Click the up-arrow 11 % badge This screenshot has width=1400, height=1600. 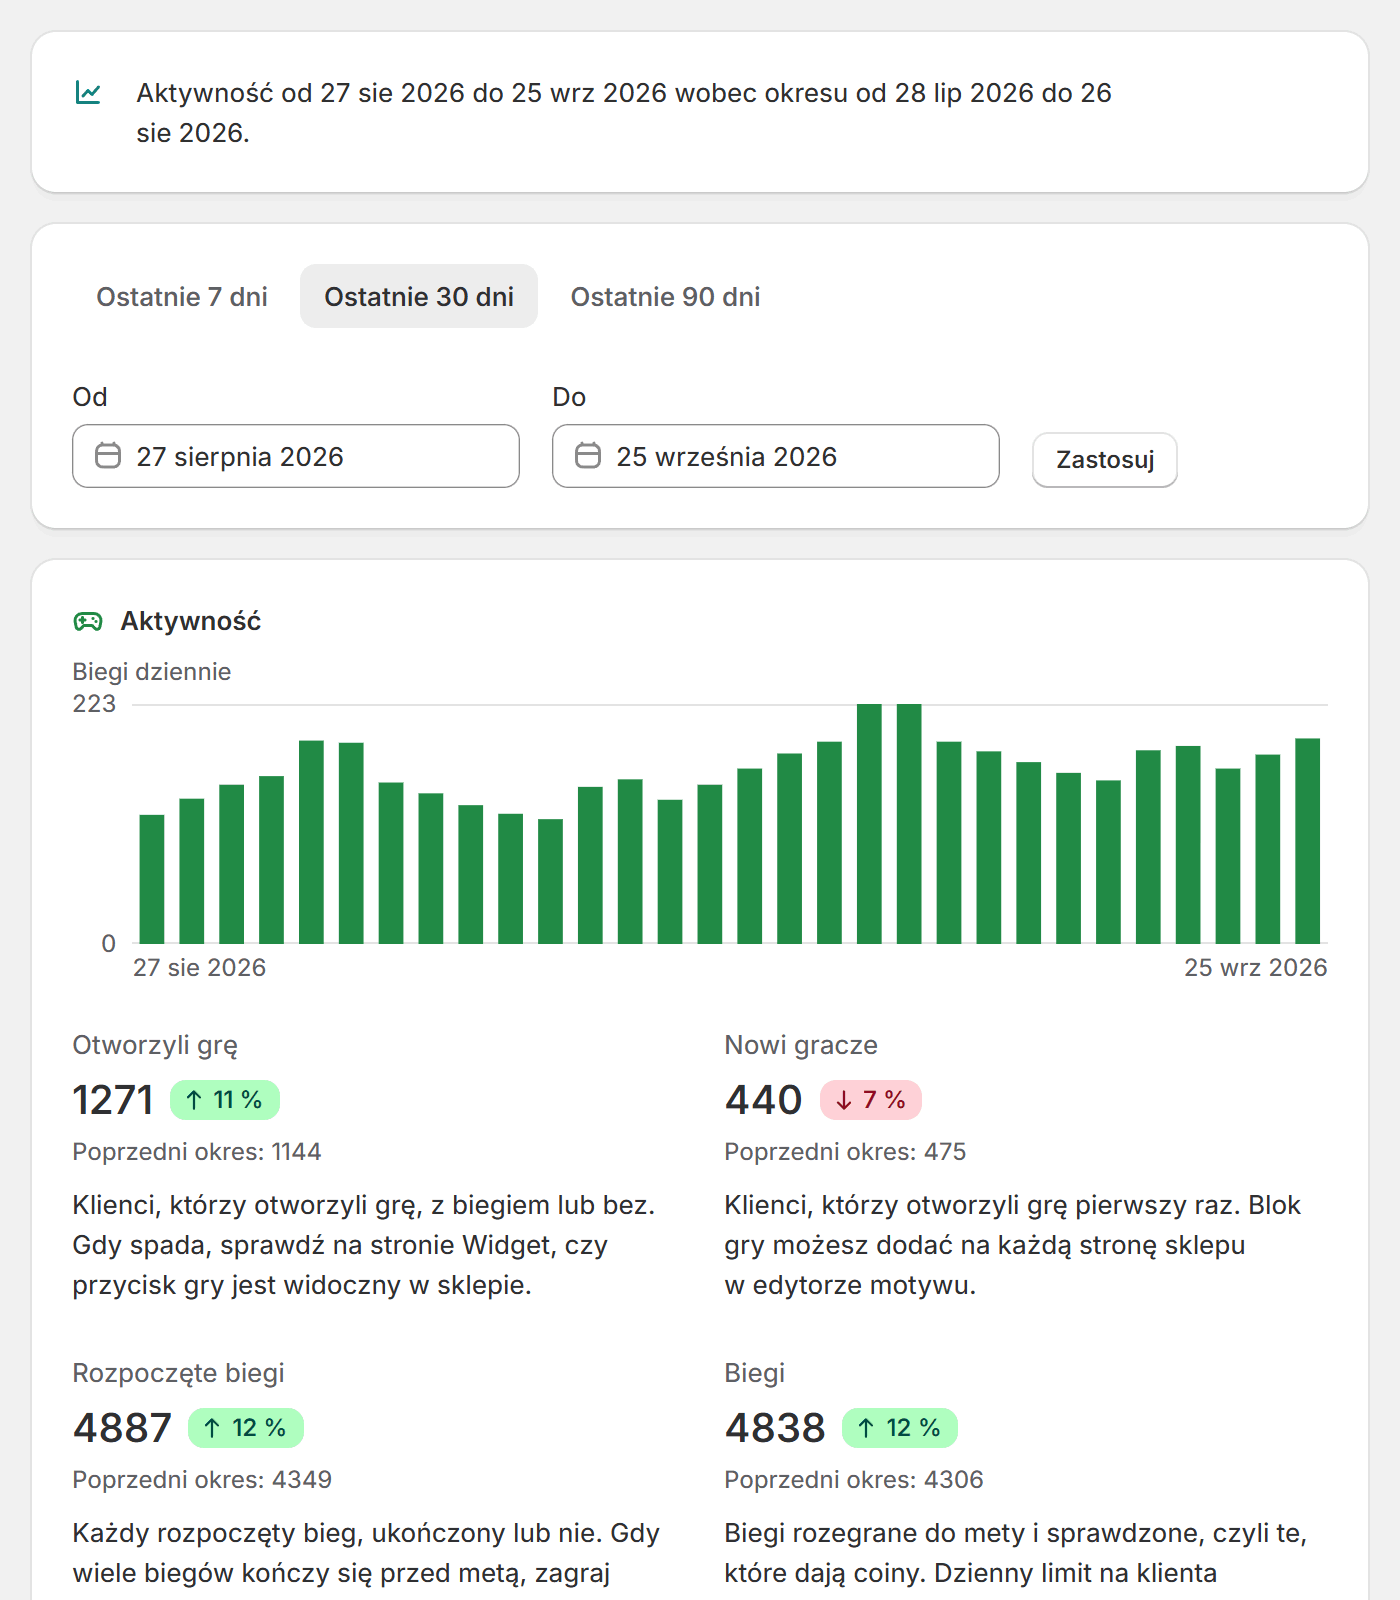click(225, 1100)
